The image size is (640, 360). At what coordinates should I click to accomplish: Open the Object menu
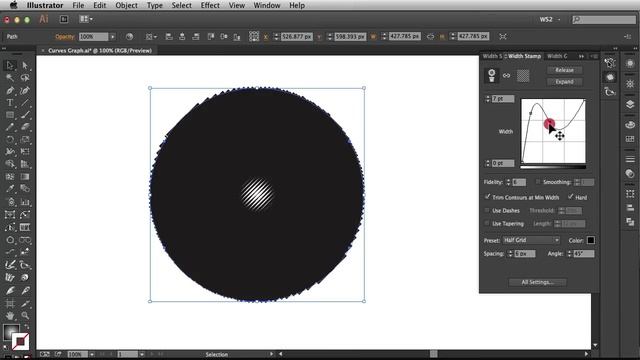tap(127, 5)
